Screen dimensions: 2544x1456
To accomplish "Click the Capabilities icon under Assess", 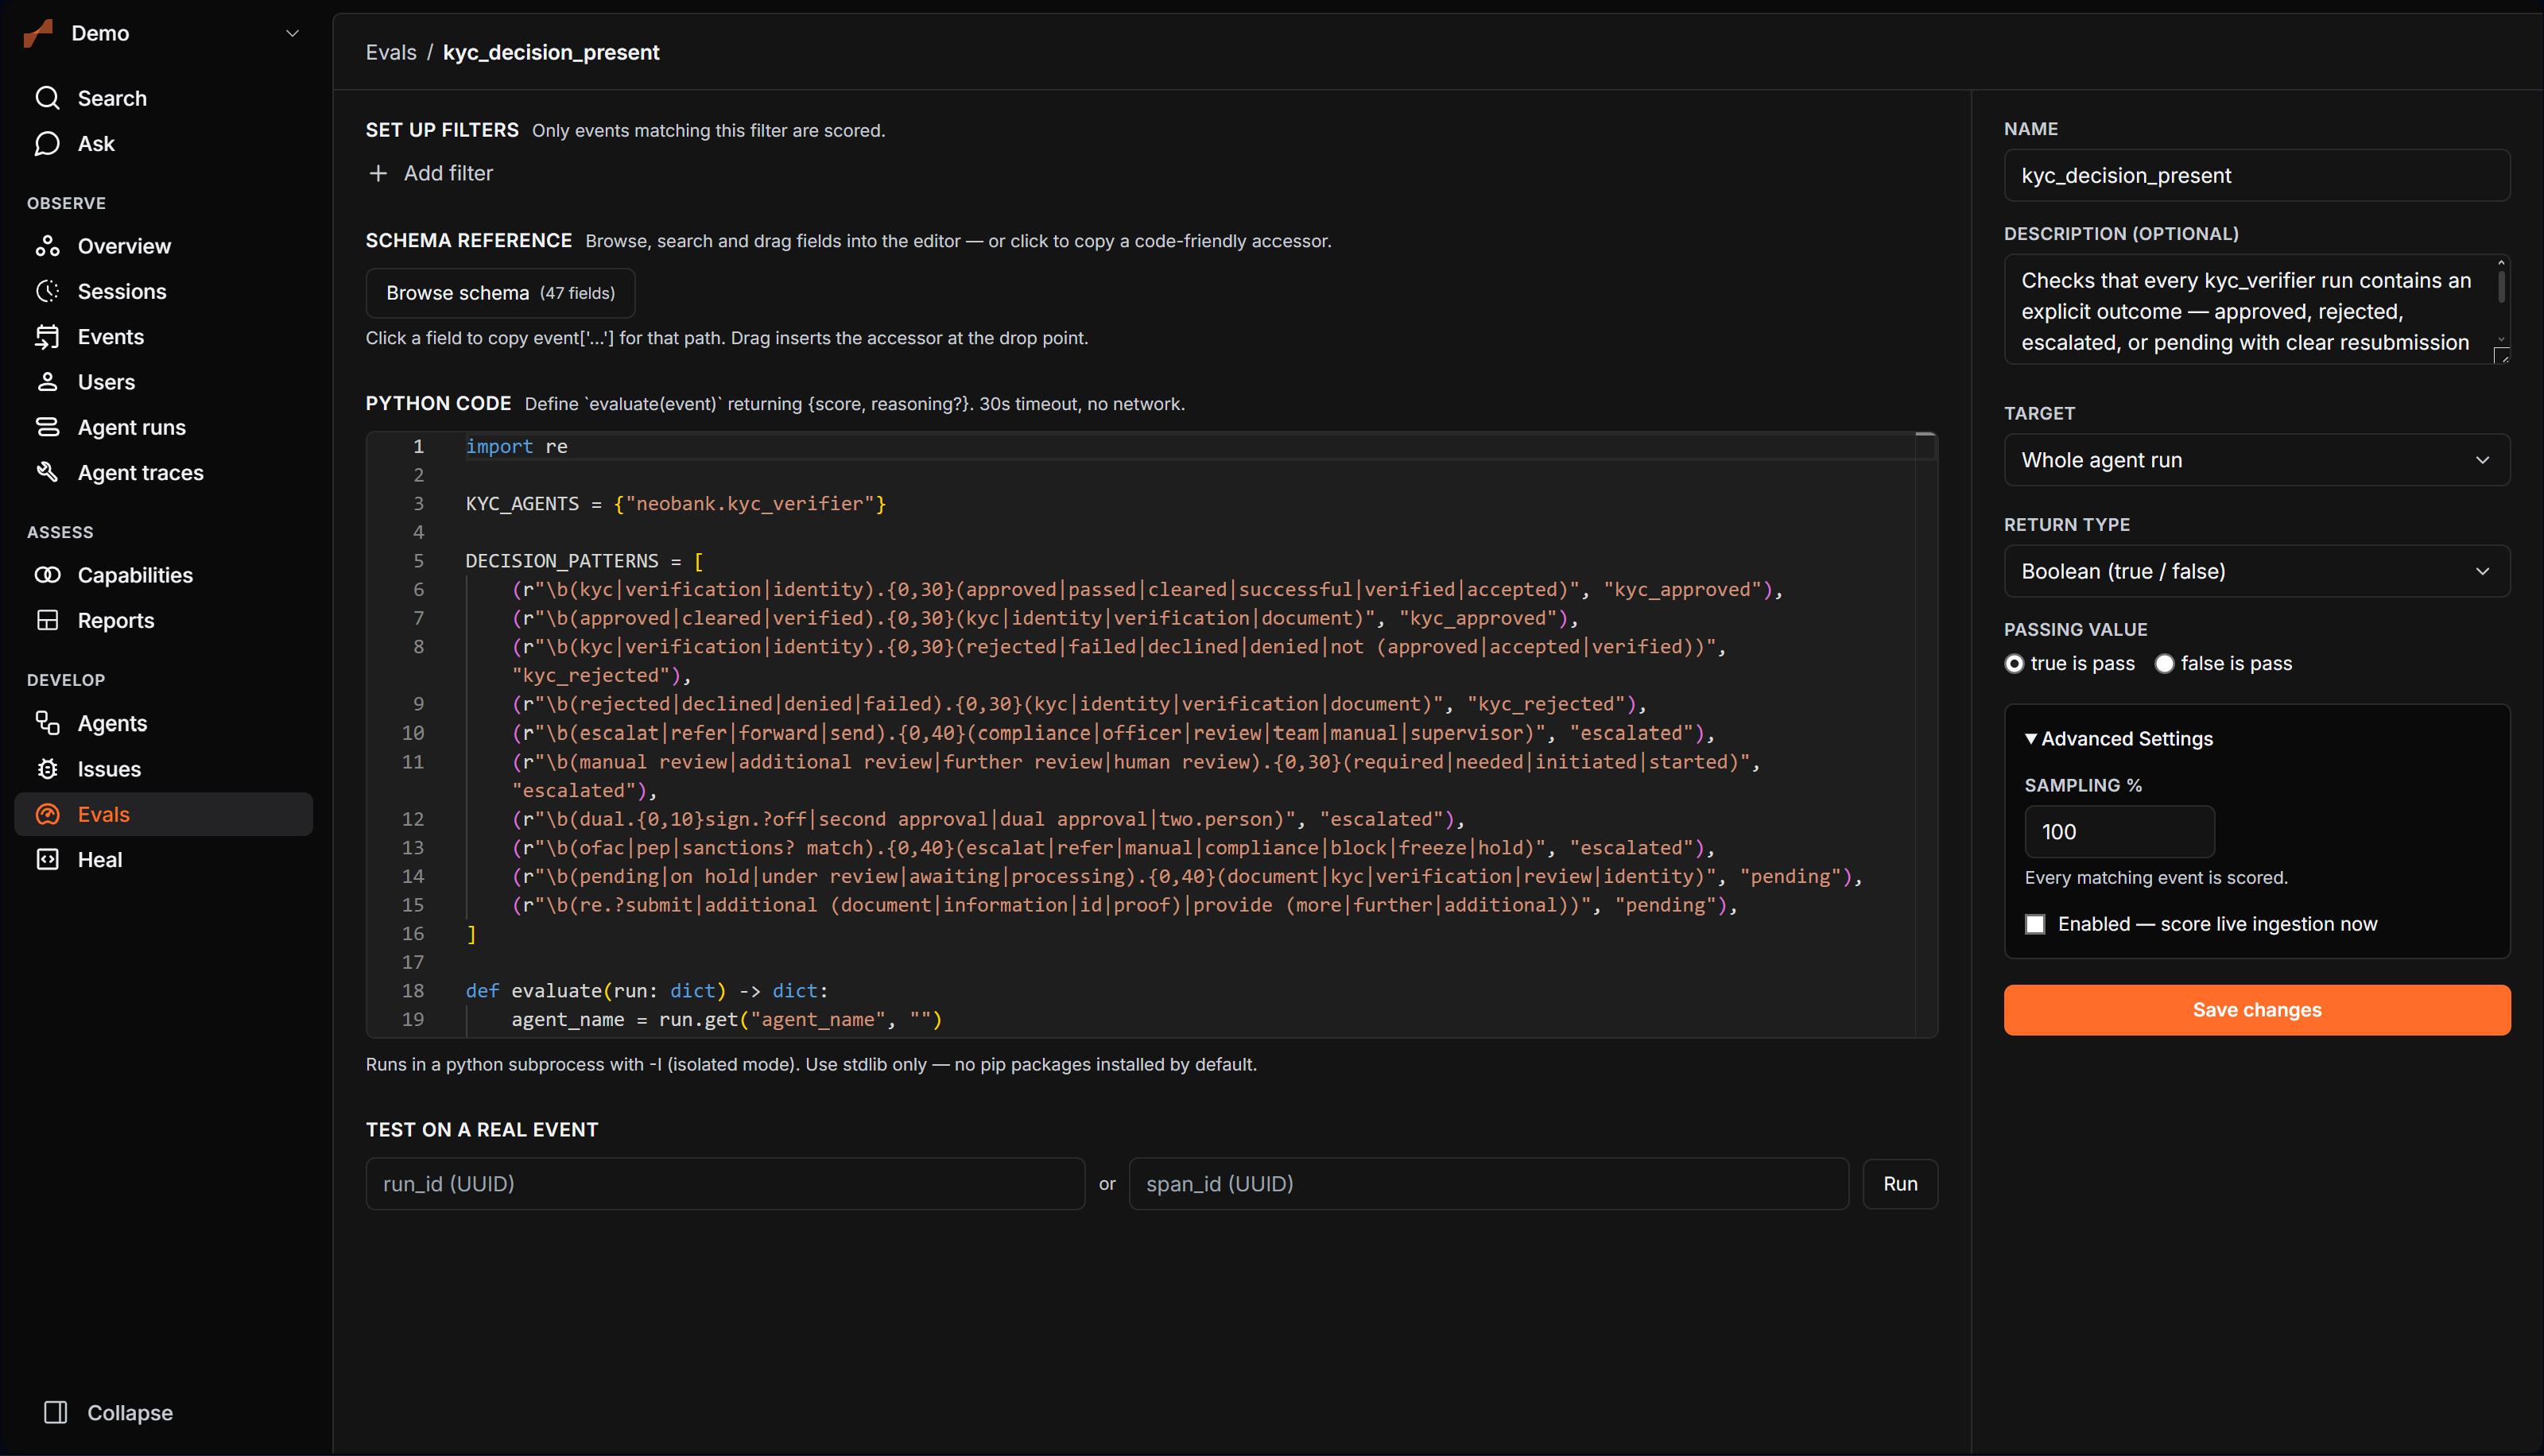I will coord(47,575).
